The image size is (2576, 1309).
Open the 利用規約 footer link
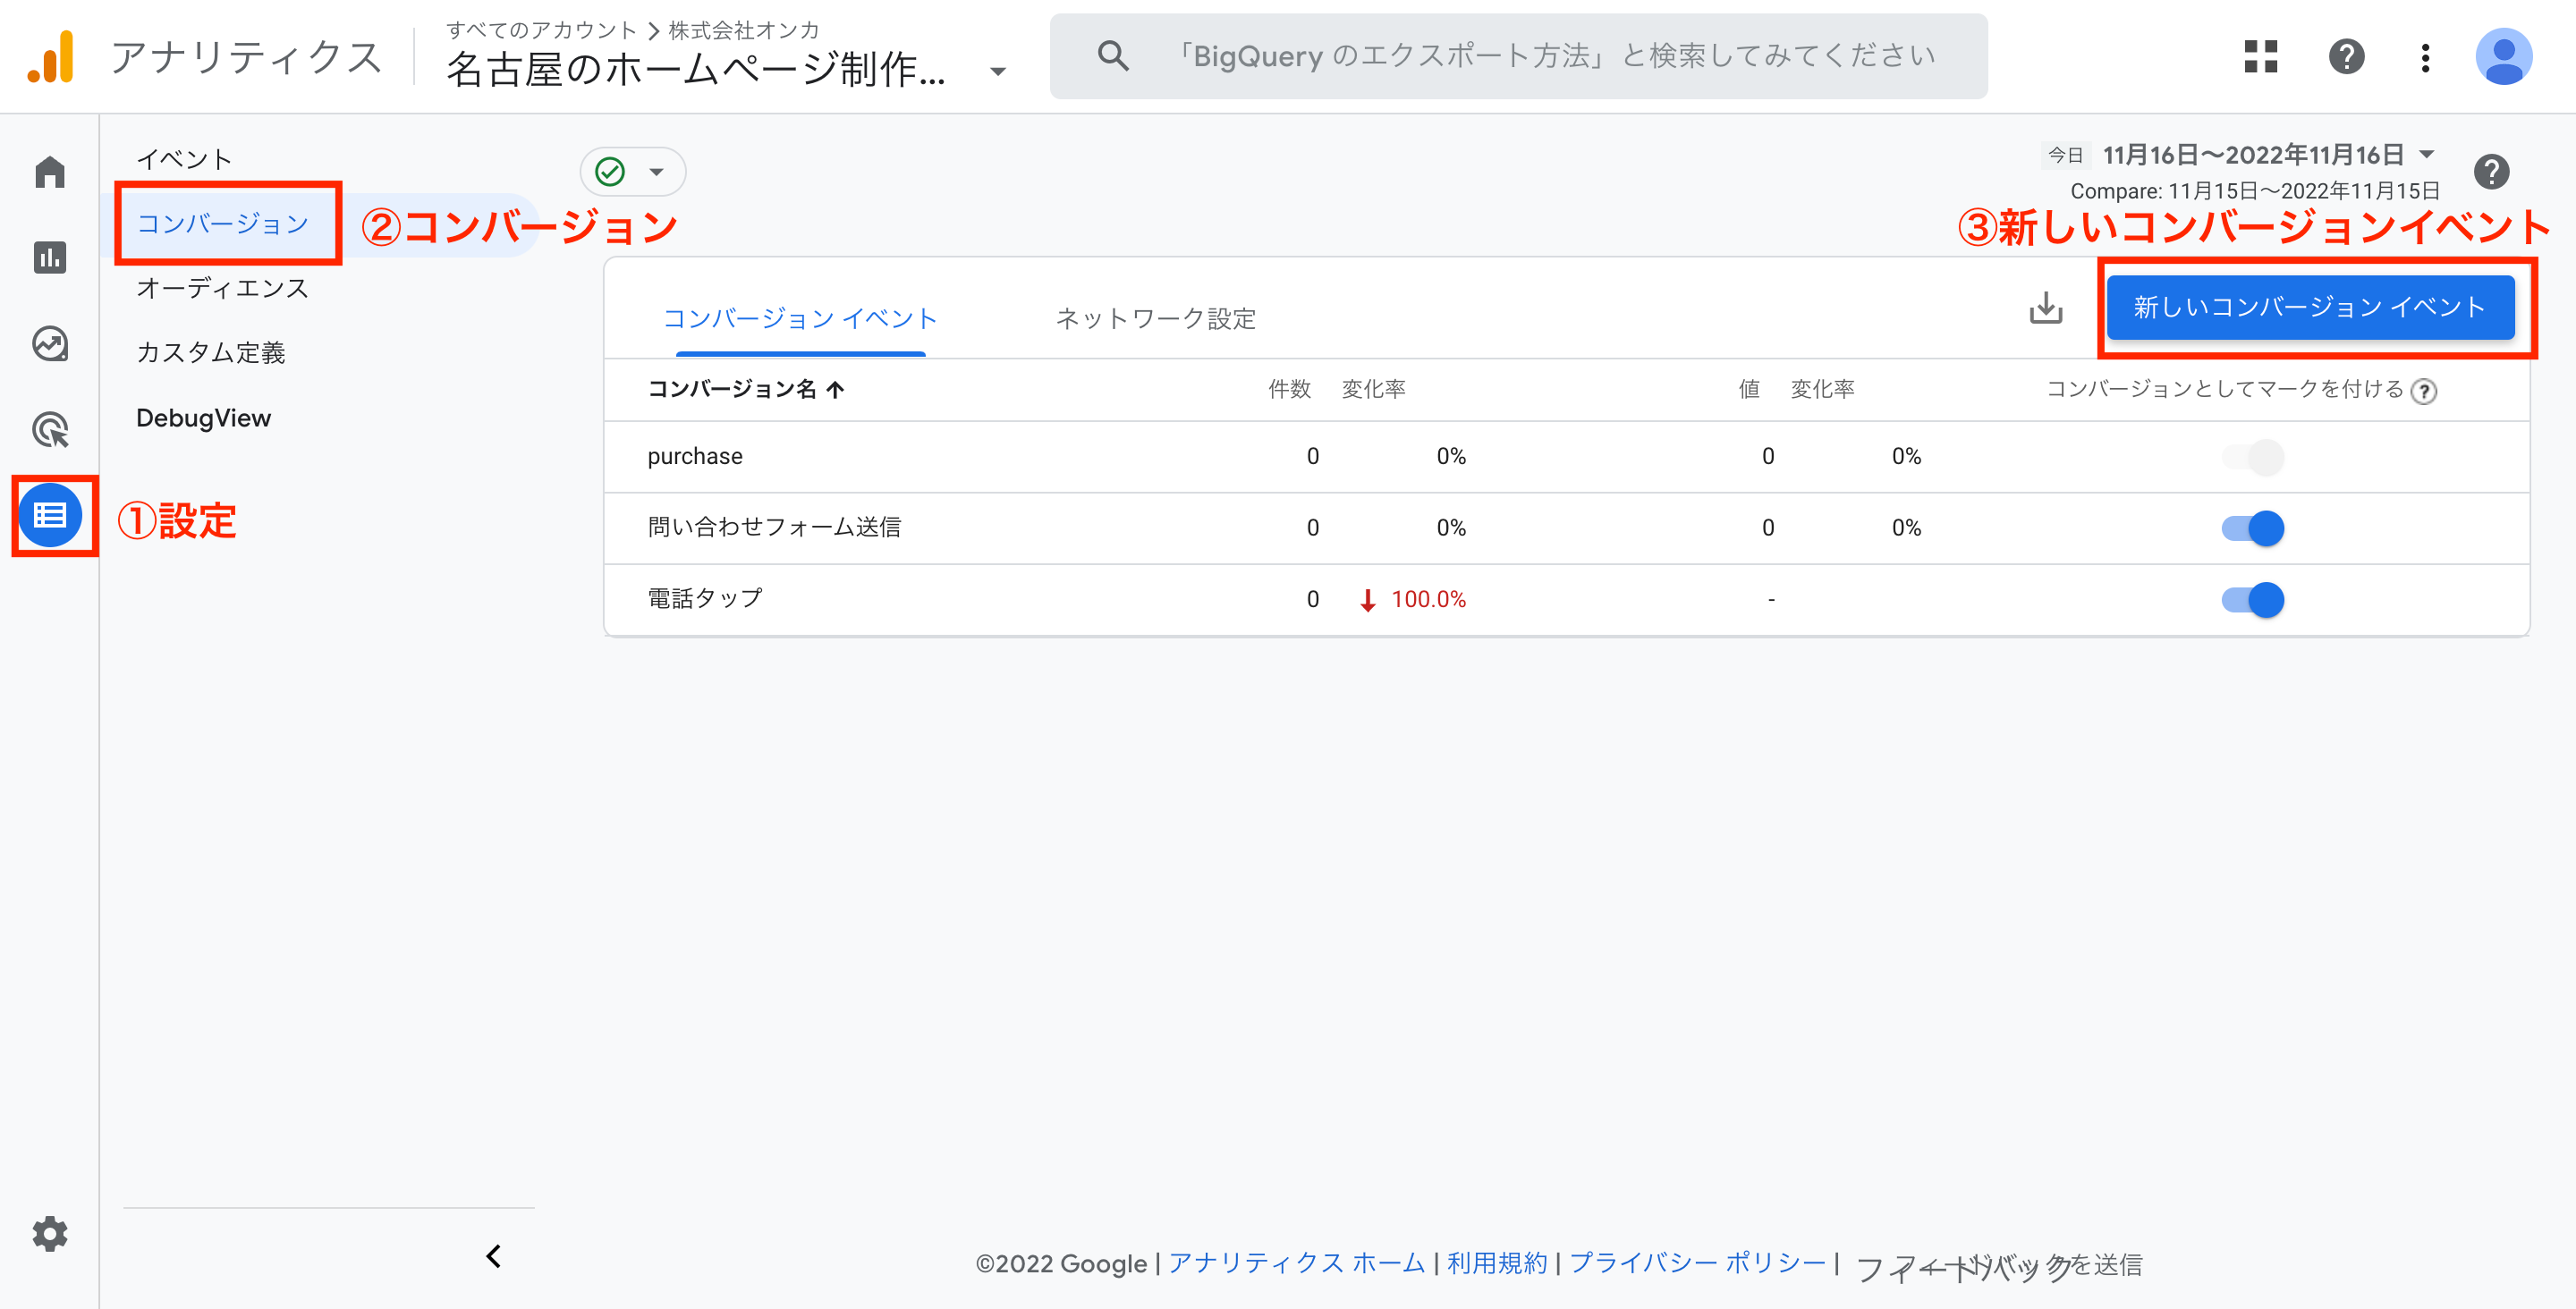point(1497,1263)
